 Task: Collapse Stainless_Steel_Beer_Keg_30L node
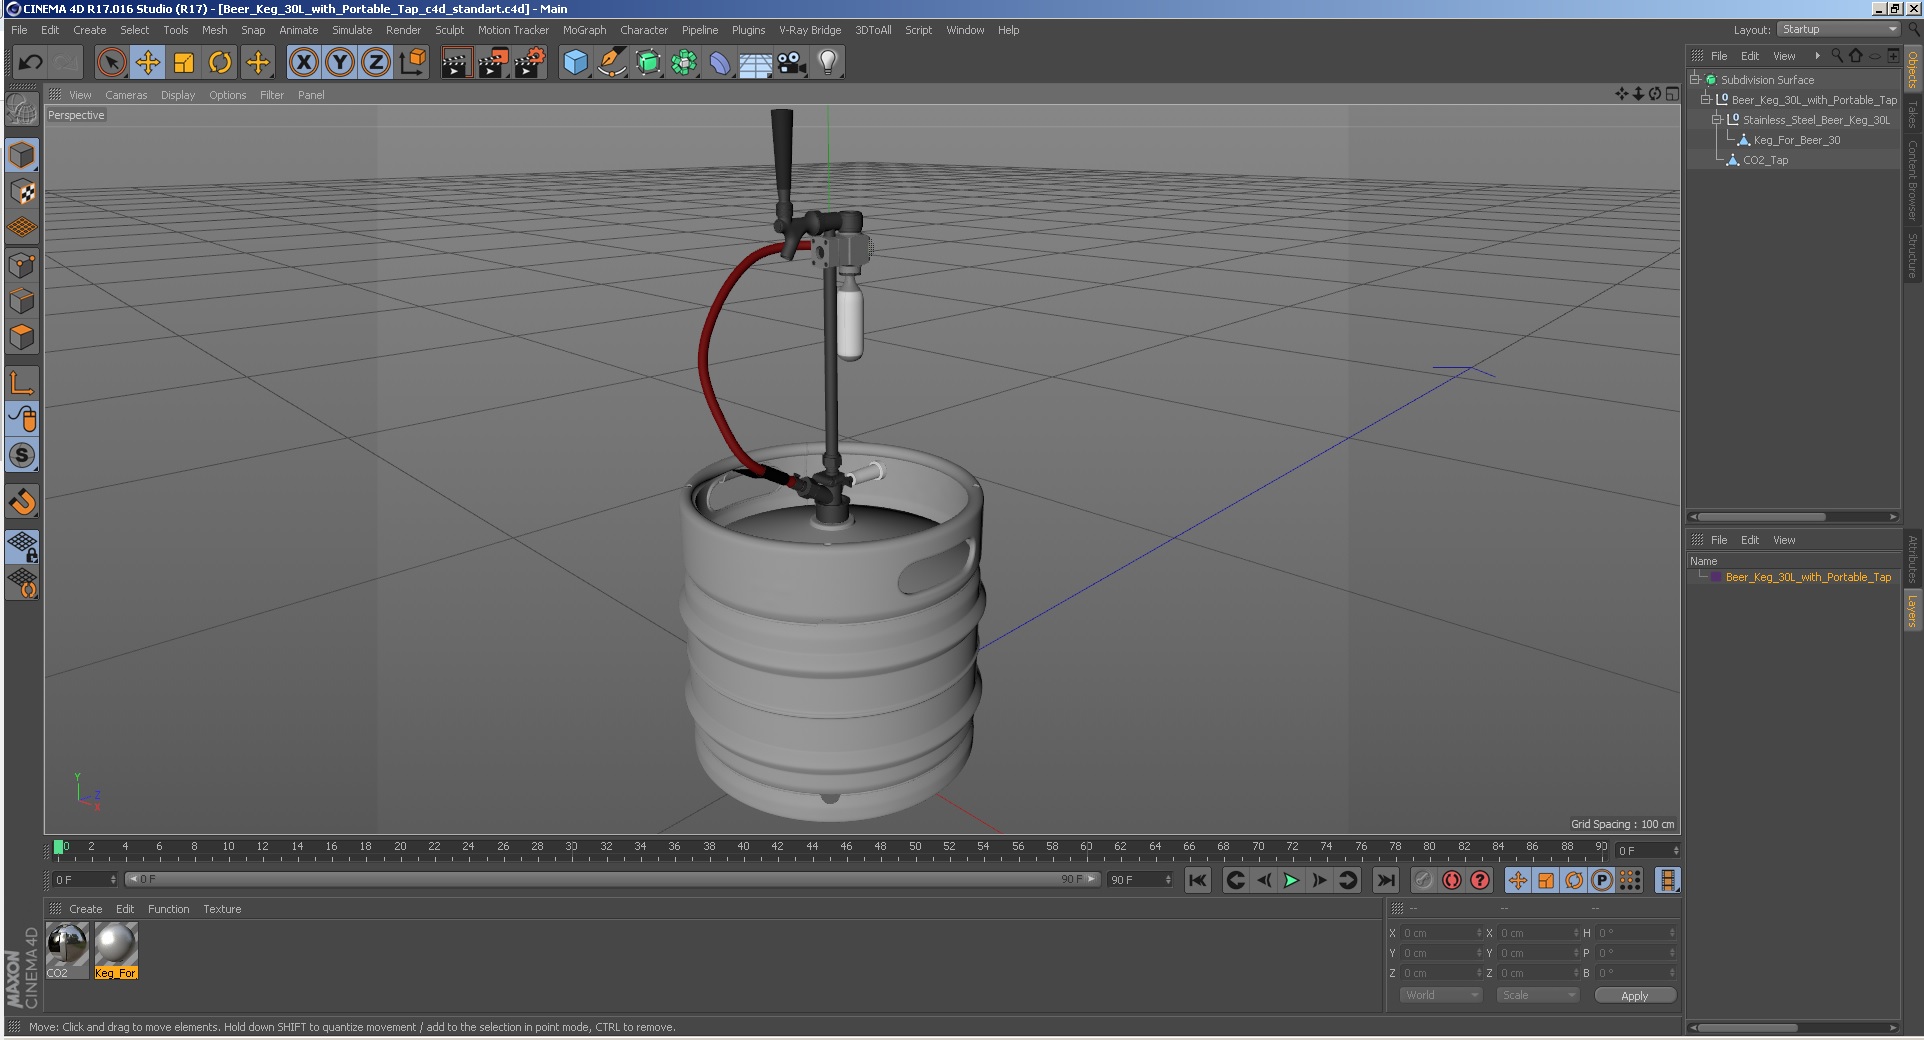click(1717, 119)
